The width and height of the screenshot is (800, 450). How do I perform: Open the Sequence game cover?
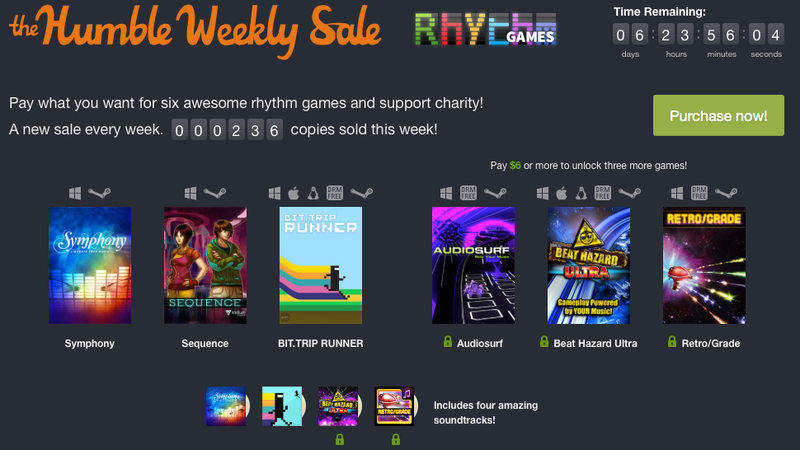pos(205,265)
